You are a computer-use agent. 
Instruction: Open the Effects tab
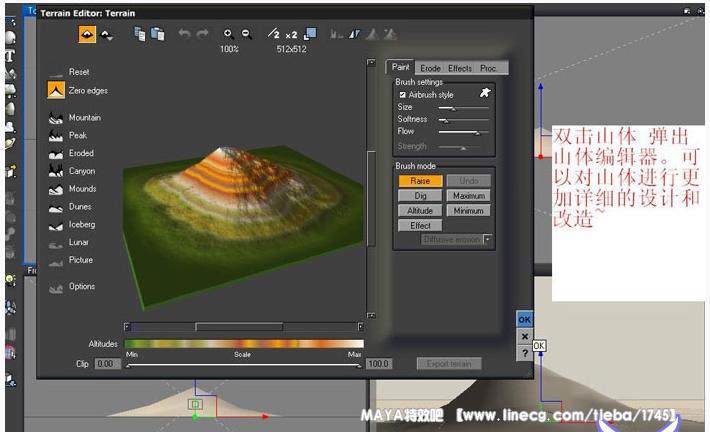click(460, 68)
